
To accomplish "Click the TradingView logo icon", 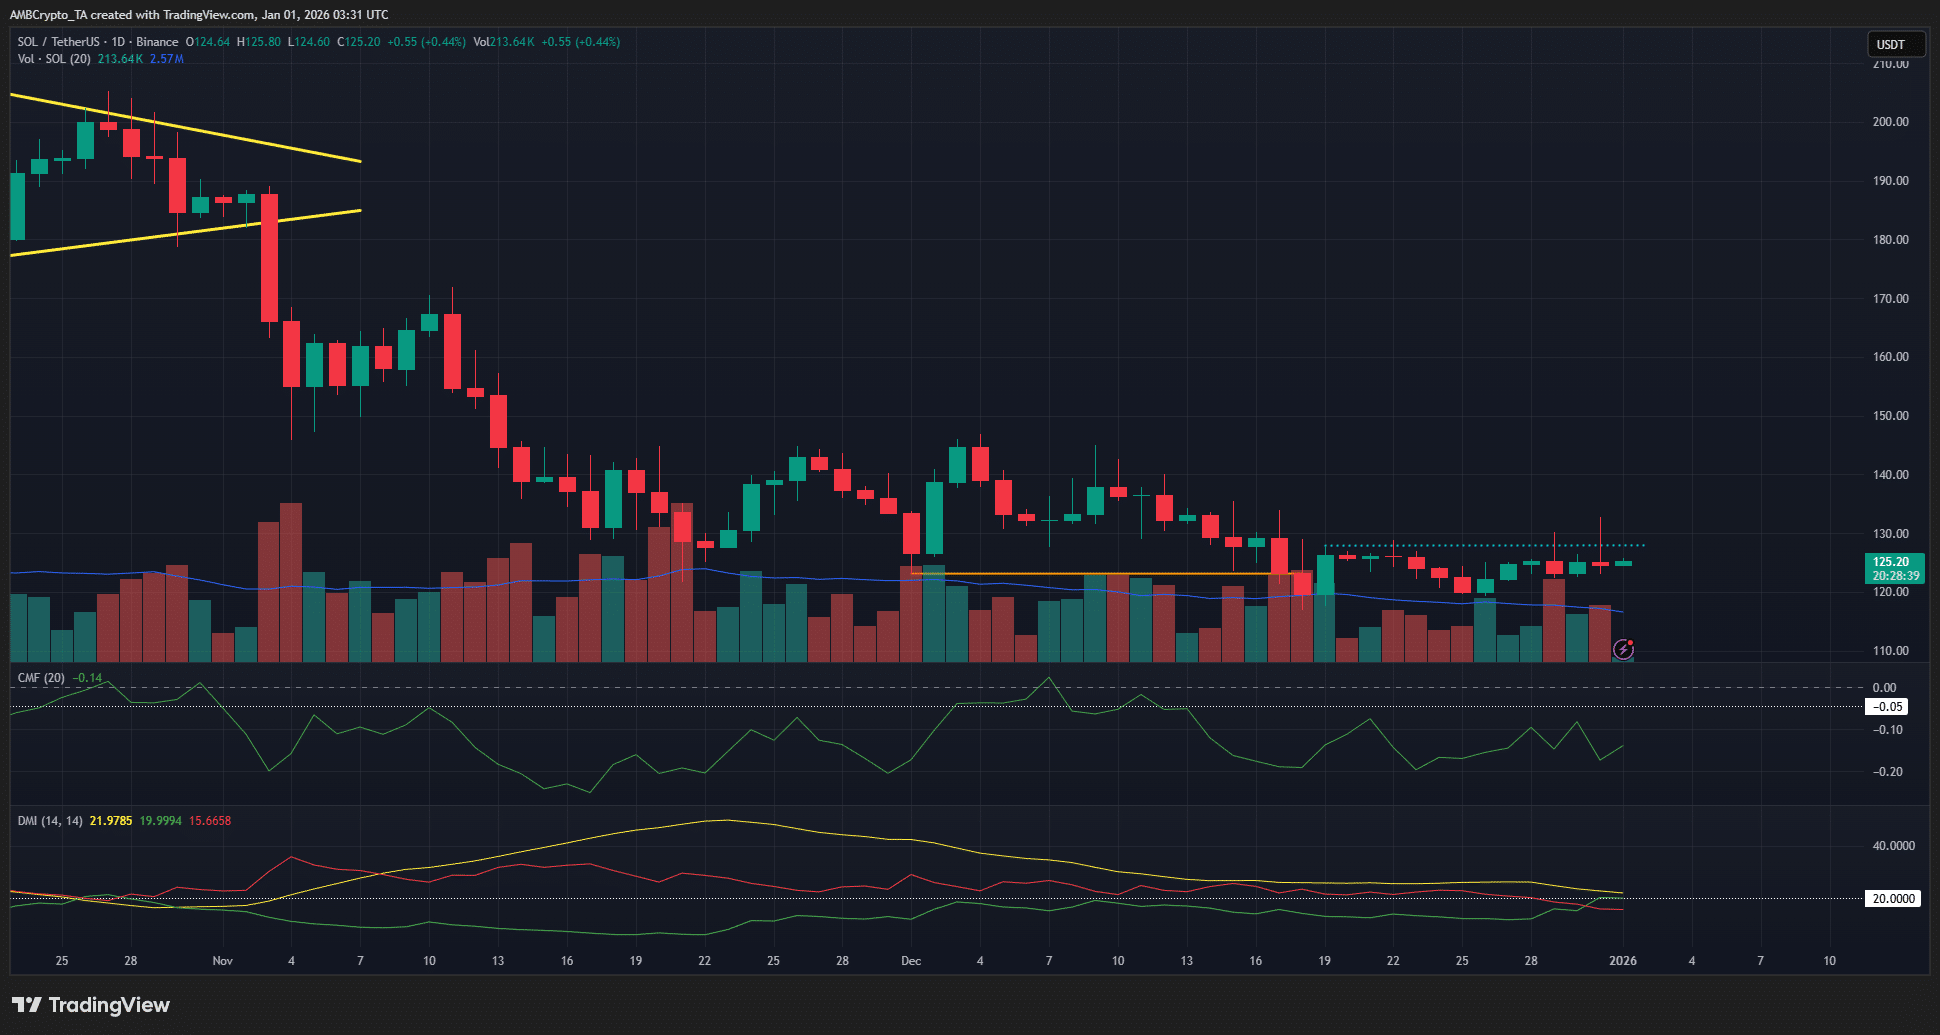I will pyautogui.click(x=27, y=1005).
